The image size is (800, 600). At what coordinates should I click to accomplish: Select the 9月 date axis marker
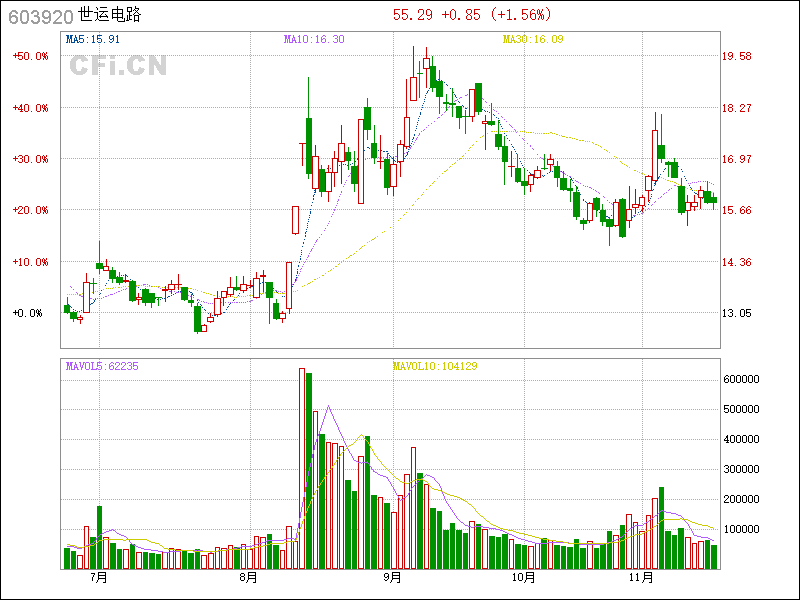pyautogui.click(x=392, y=578)
